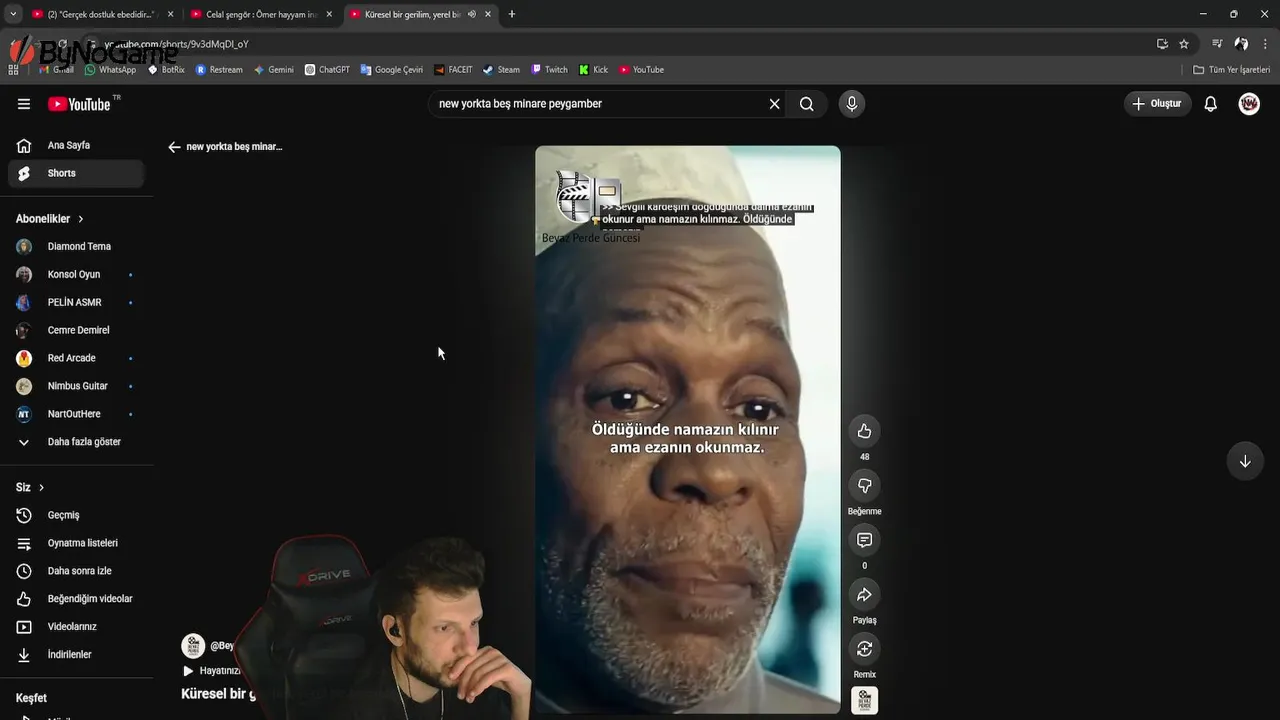
Task: Open Twitch bookmark
Action: [x=549, y=70]
